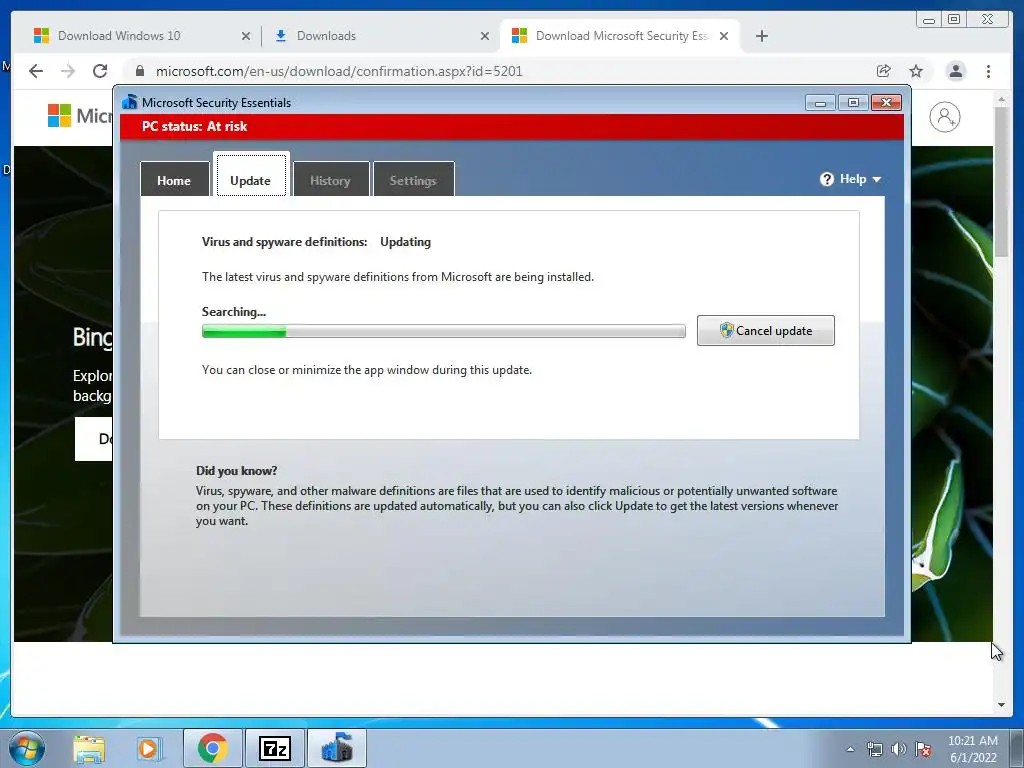Click the 'Updating' definitions status text

click(x=406, y=242)
